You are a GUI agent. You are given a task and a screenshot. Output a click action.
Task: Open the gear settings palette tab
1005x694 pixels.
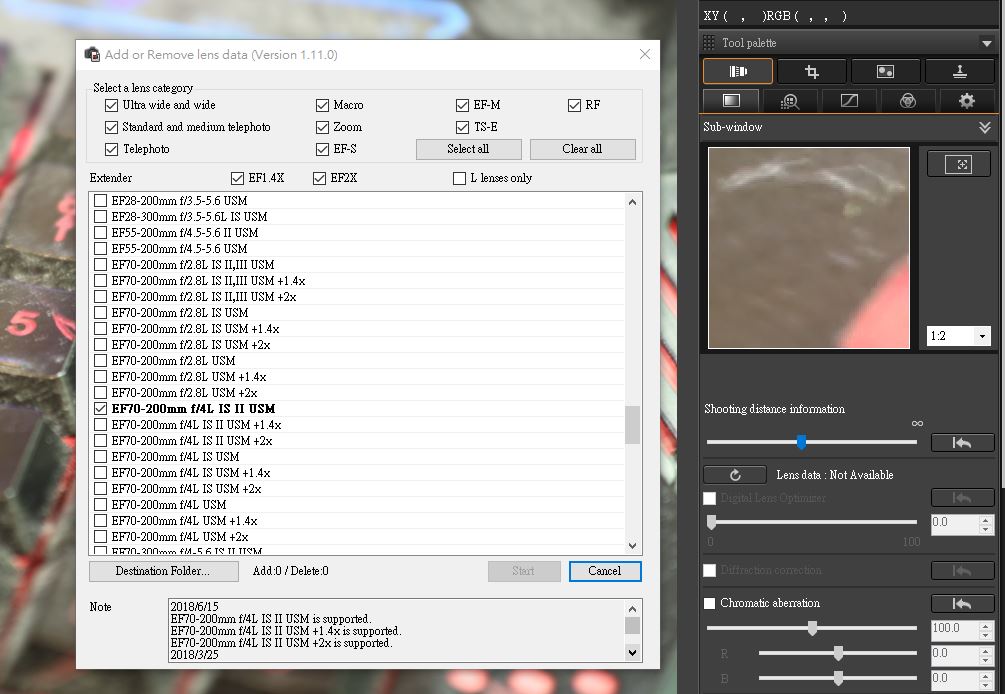click(966, 100)
